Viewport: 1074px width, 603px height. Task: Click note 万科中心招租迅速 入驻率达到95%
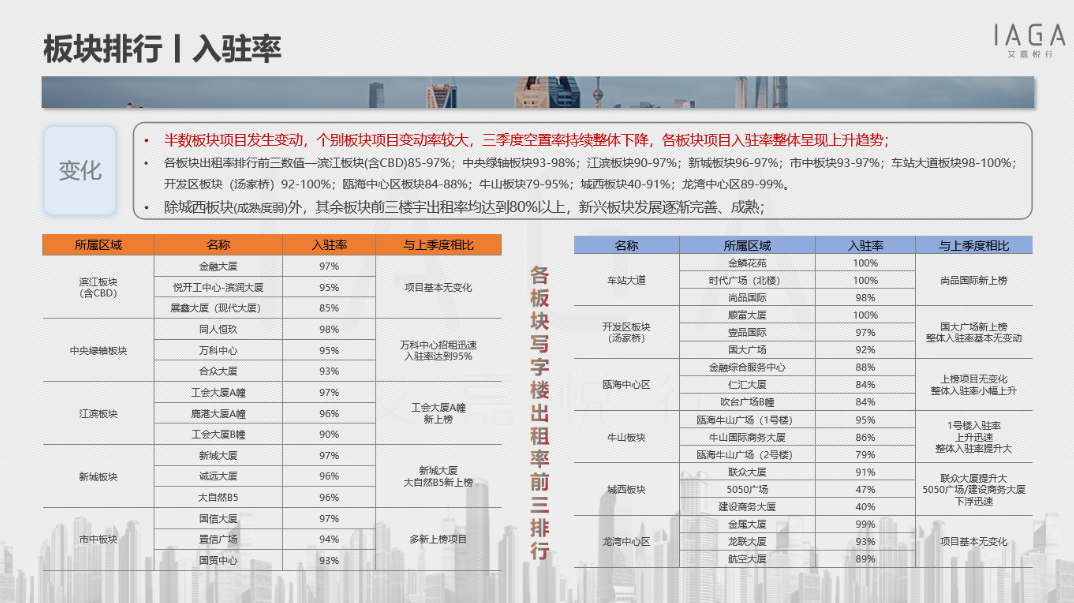[x=438, y=350]
